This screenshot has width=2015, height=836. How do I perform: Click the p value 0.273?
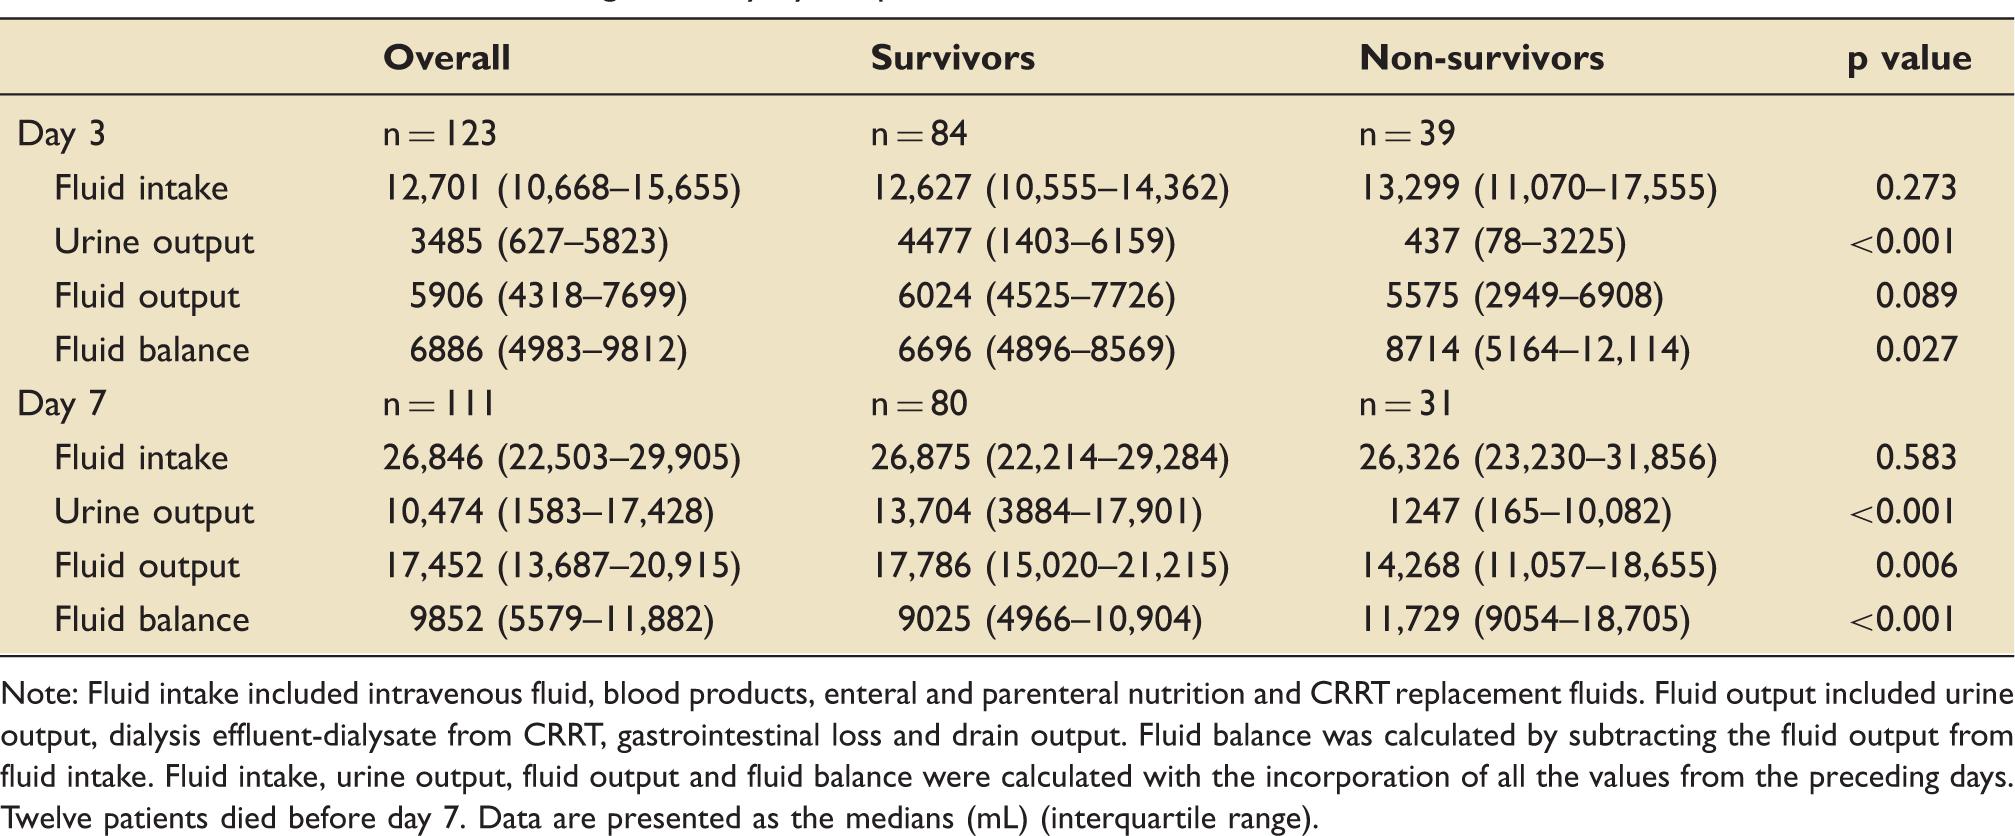point(1916,188)
